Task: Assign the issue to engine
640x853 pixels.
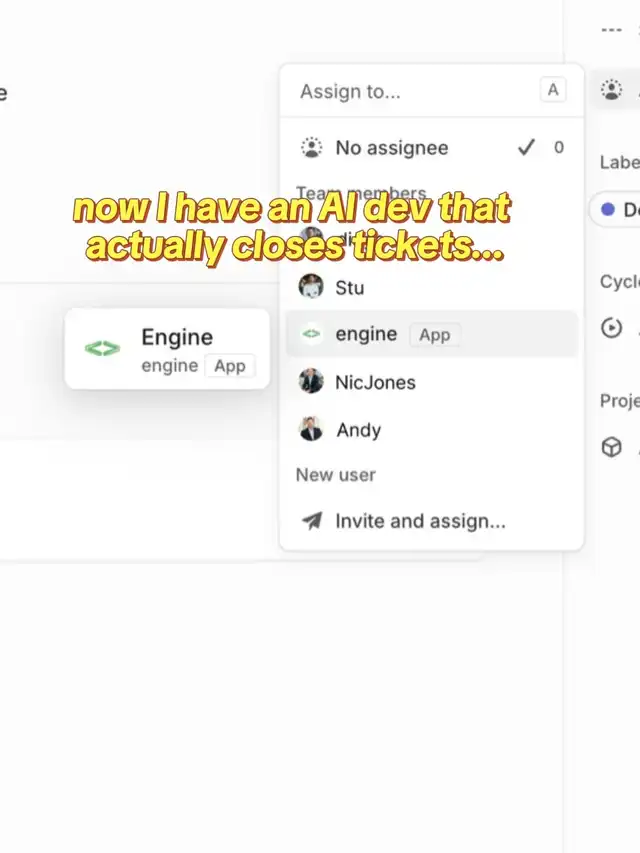Action: [x=366, y=334]
